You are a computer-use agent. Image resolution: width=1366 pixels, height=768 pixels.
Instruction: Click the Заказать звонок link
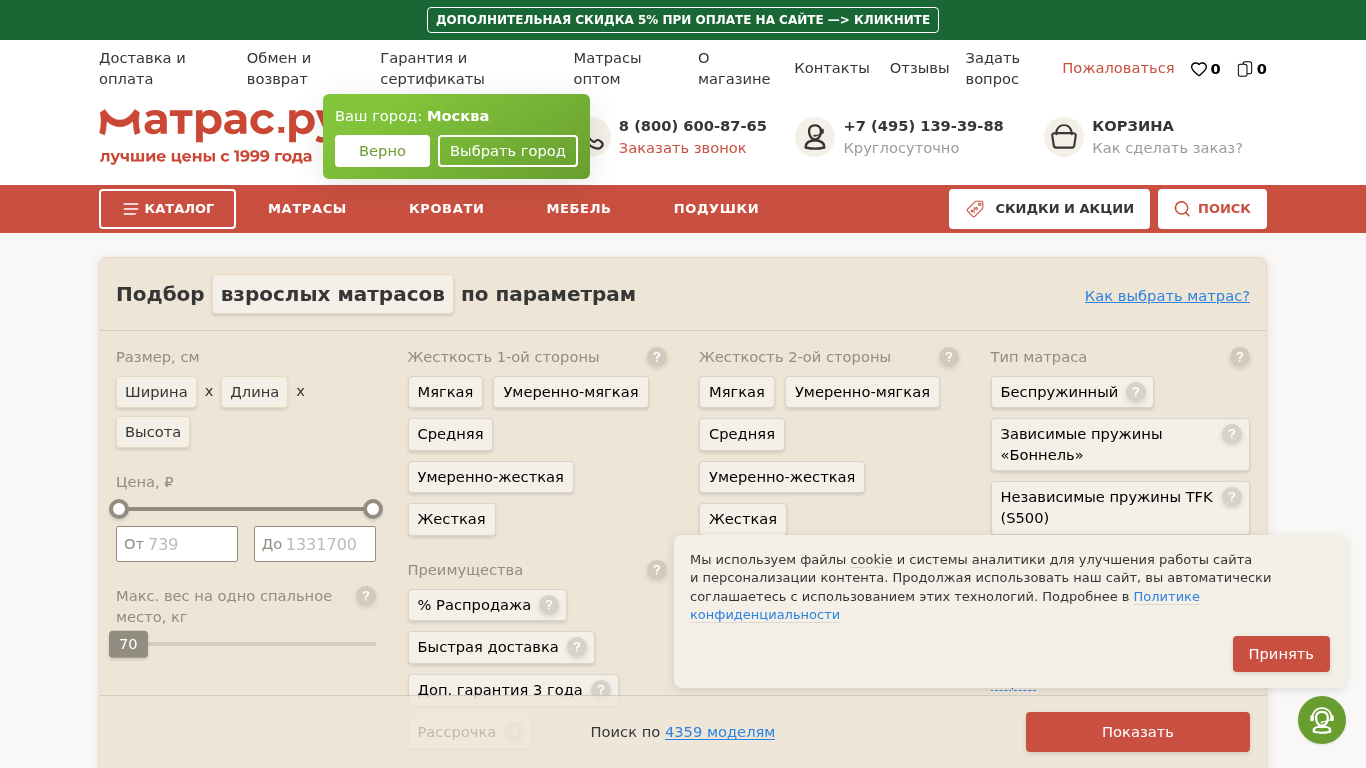[682, 148]
